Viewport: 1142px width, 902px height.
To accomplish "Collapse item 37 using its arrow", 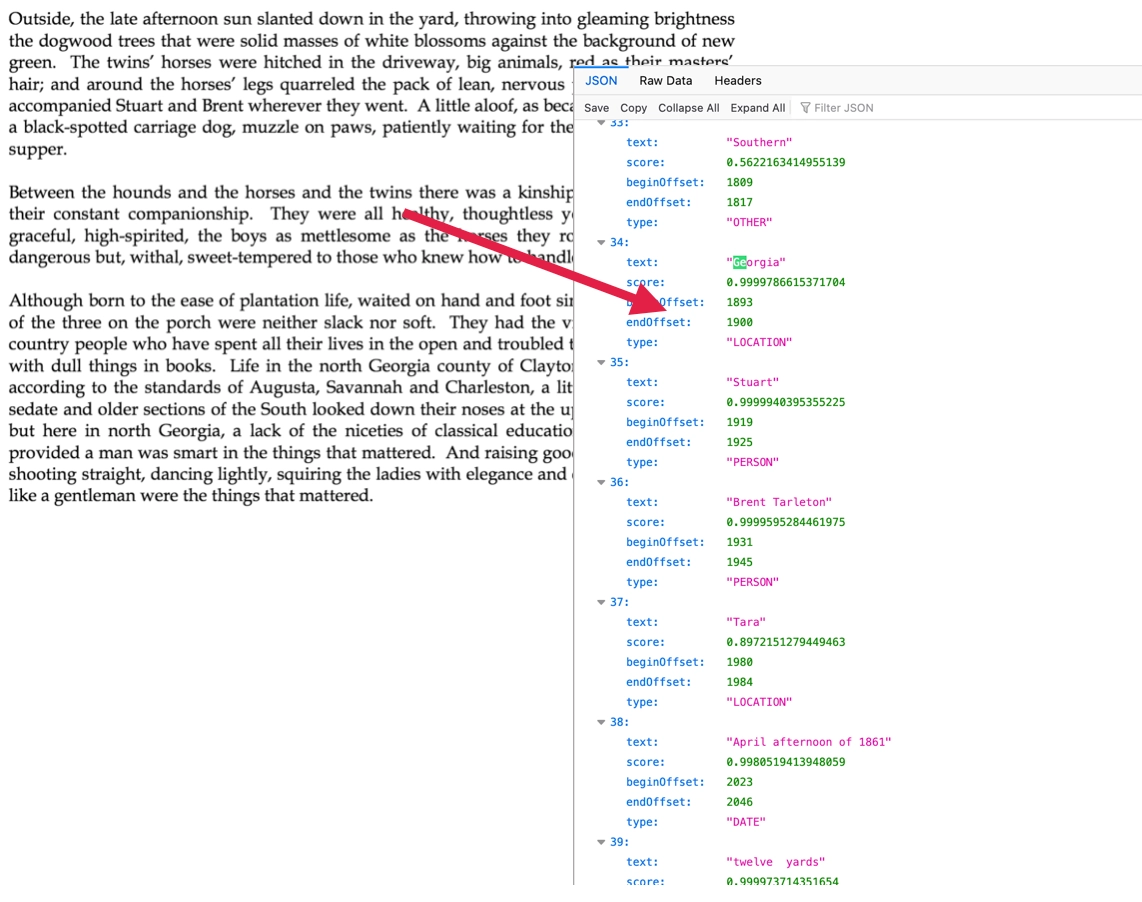I will (x=601, y=602).
